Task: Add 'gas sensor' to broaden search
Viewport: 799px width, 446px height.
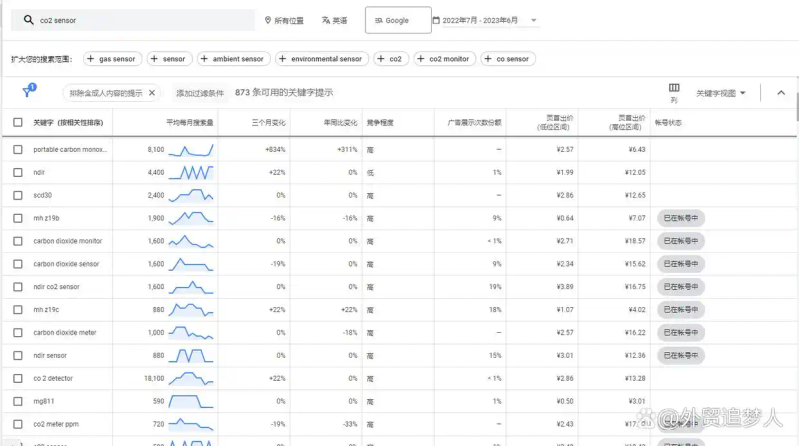Action: [111, 59]
